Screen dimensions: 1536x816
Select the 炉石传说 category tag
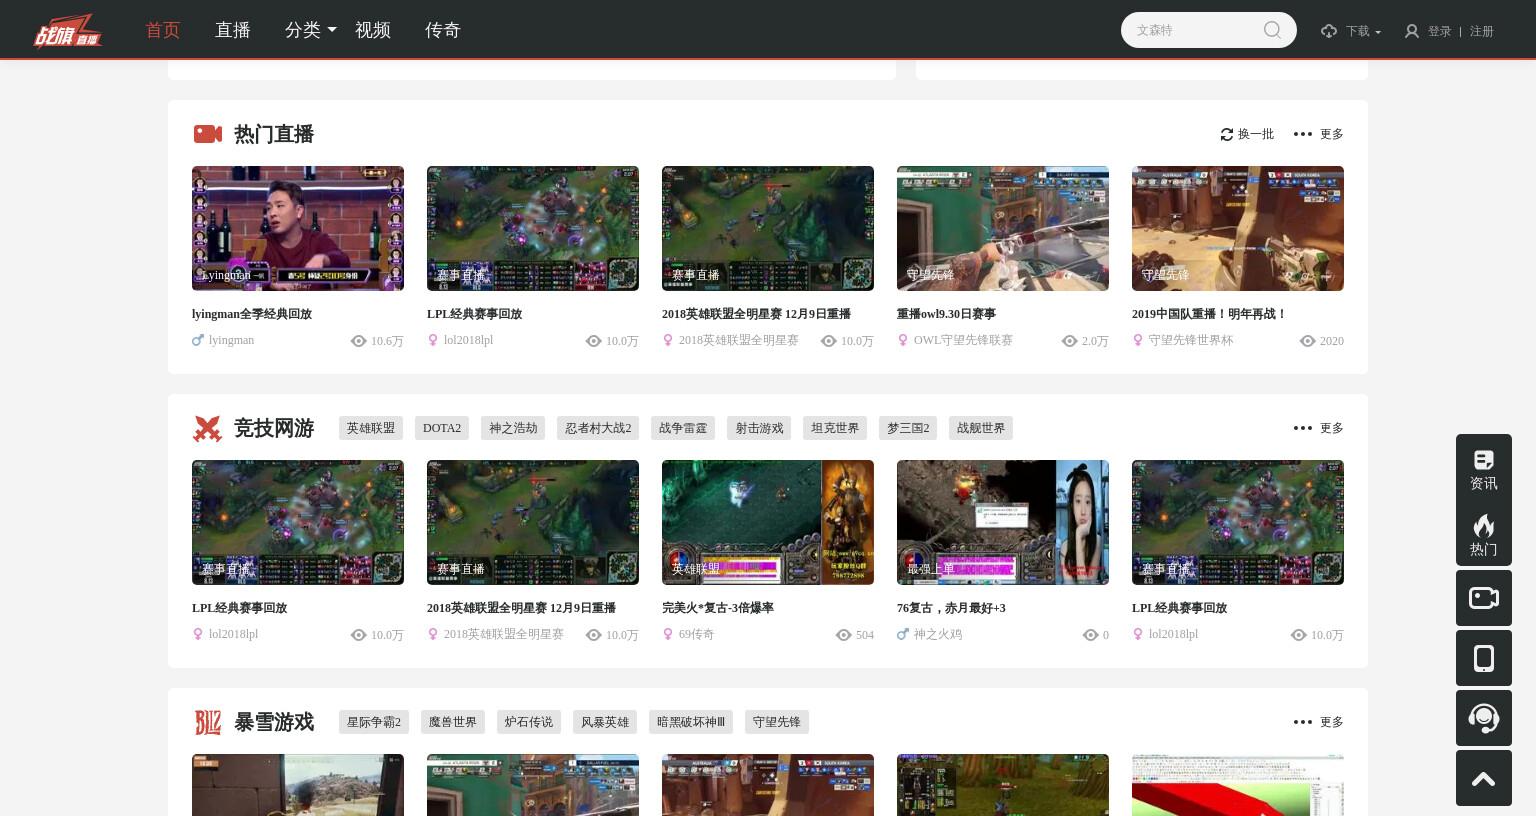pos(529,722)
